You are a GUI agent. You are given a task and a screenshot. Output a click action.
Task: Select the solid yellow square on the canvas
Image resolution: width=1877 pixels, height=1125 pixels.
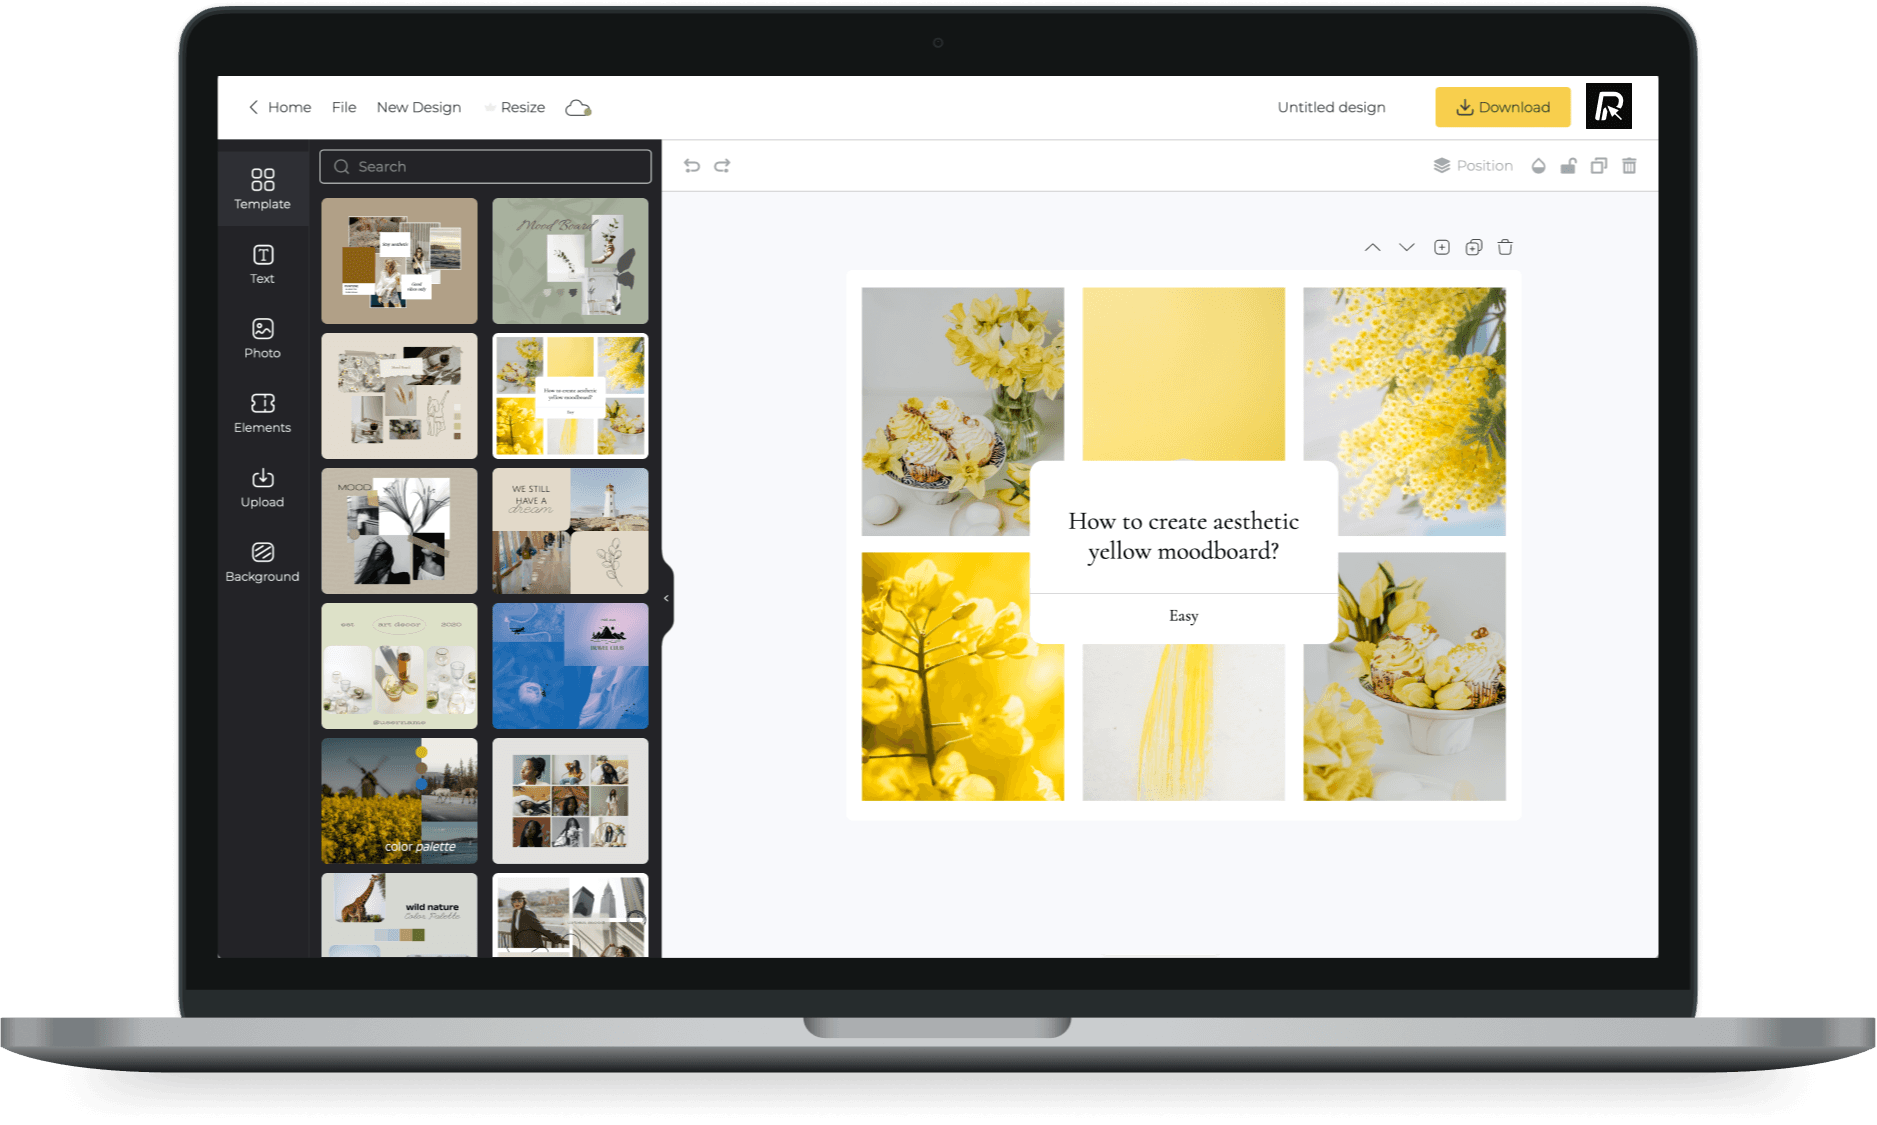pyautogui.click(x=1183, y=374)
